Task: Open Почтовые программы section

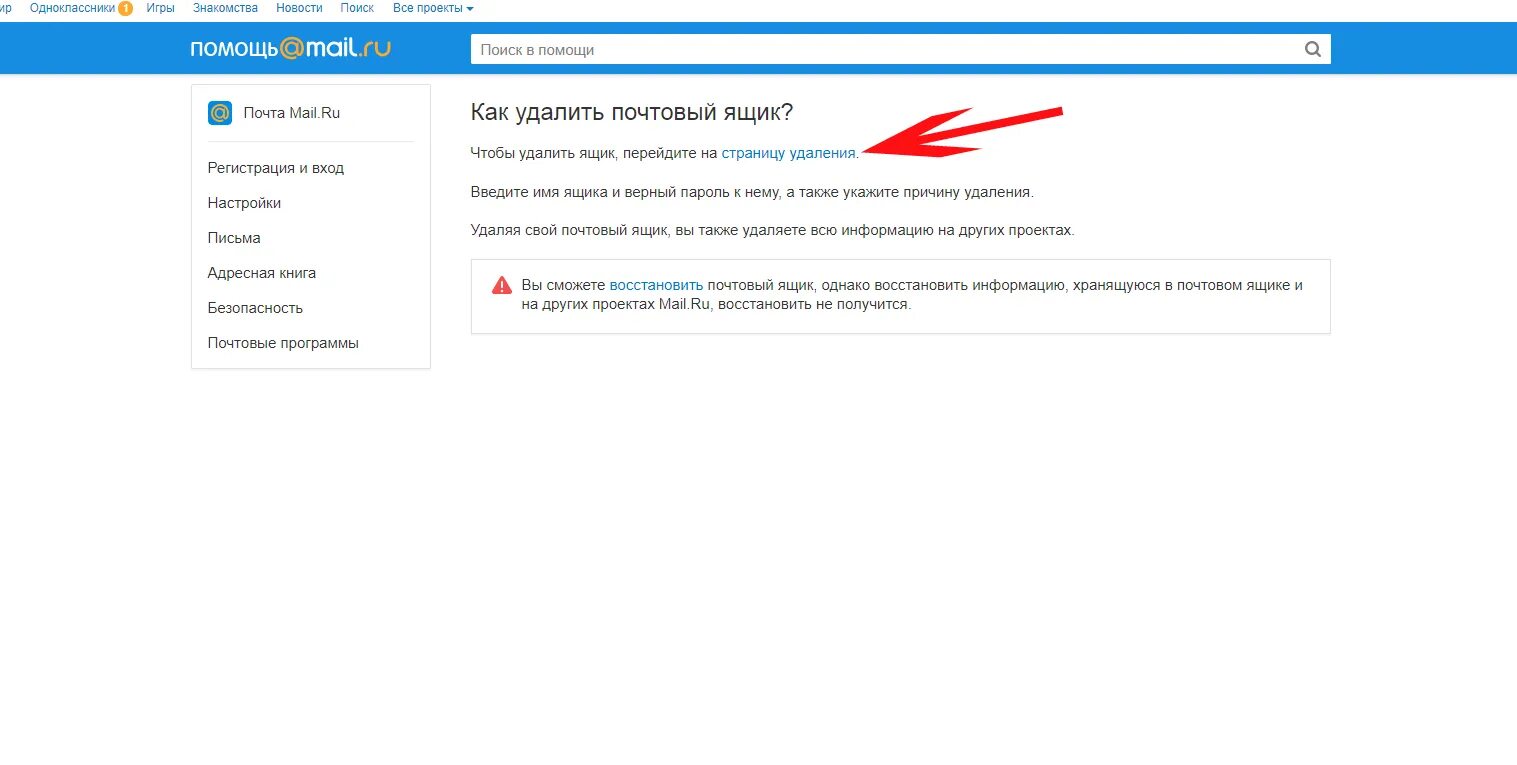Action: pyautogui.click(x=283, y=343)
